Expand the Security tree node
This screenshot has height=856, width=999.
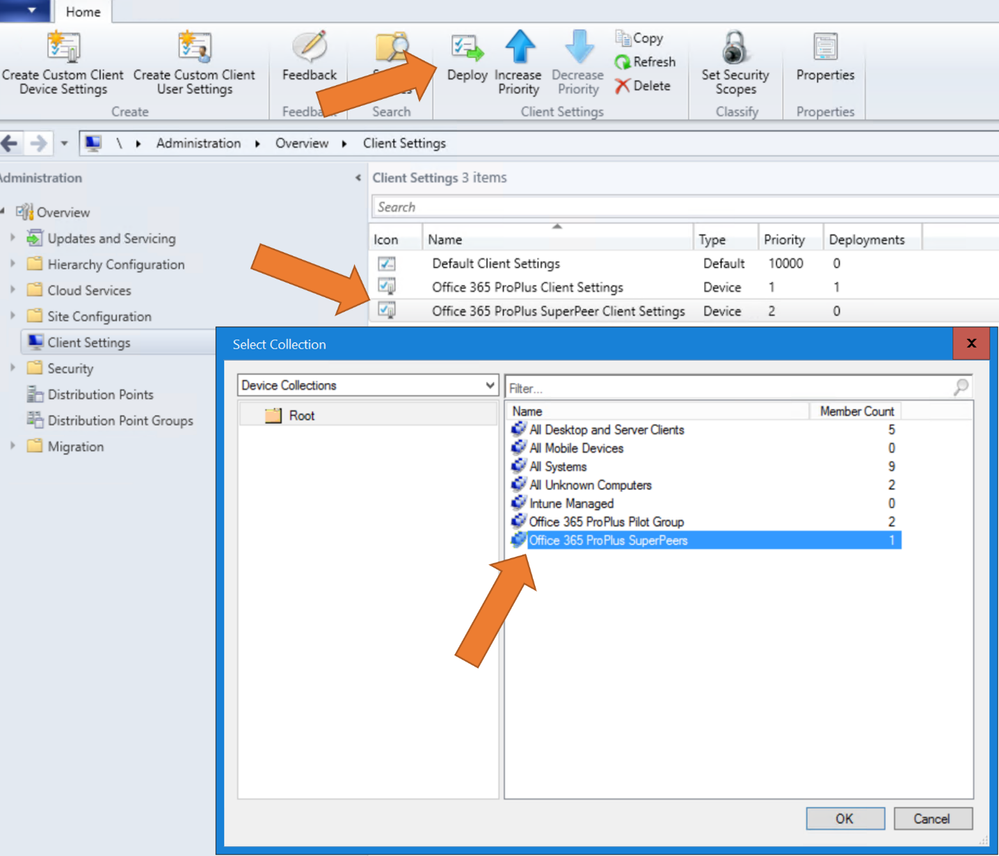click(x=12, y=368)
